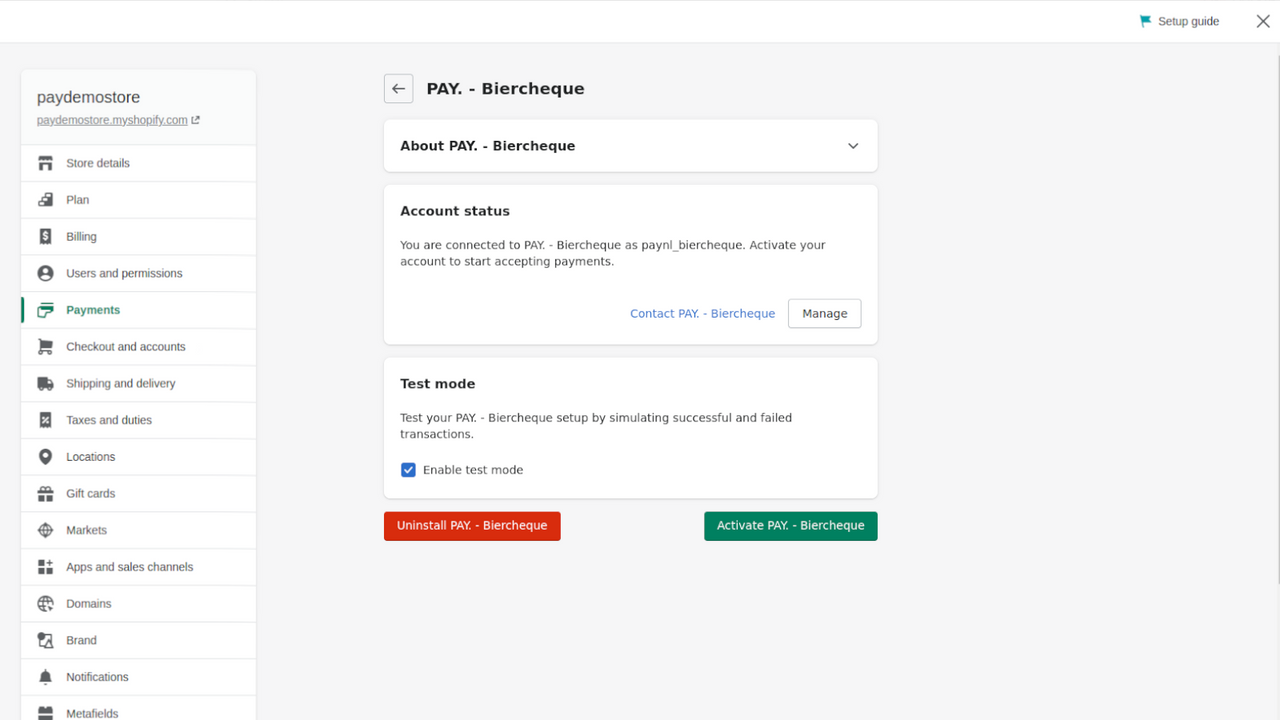Viewport: 1280px width, 720px height.
Task: Open Users and permissions
Action: coord(138,273)
